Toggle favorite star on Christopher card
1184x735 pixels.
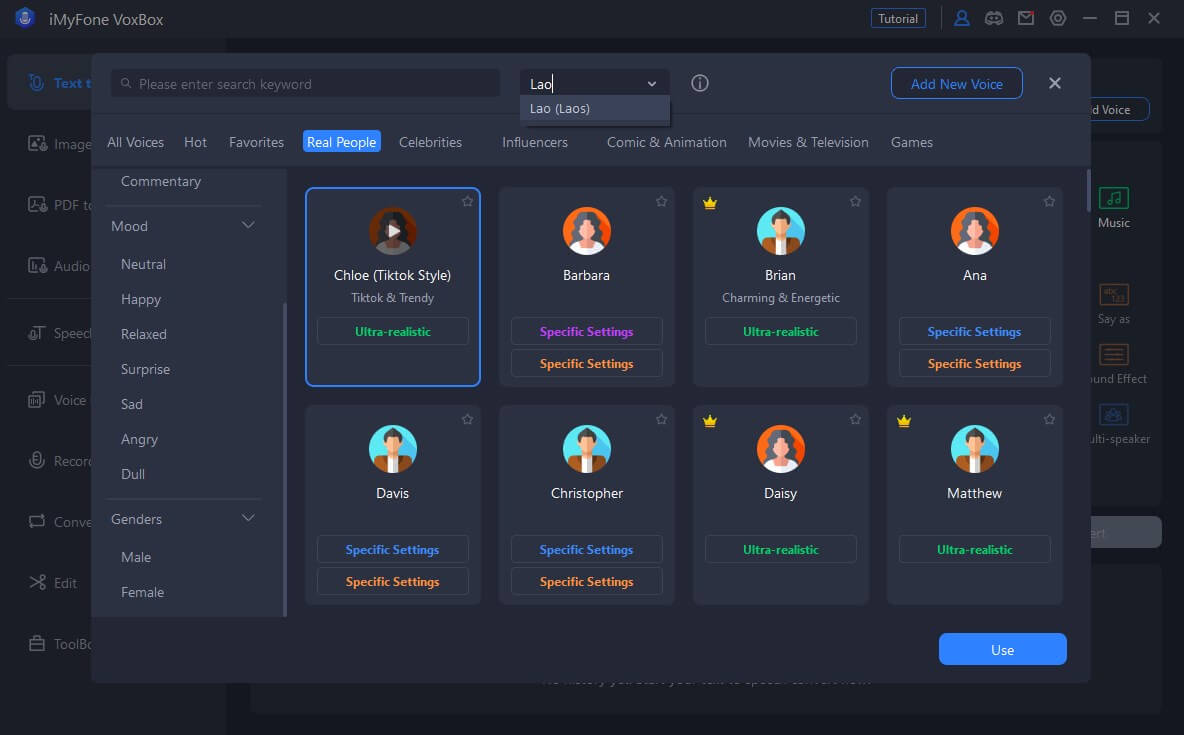click(661, 419)
